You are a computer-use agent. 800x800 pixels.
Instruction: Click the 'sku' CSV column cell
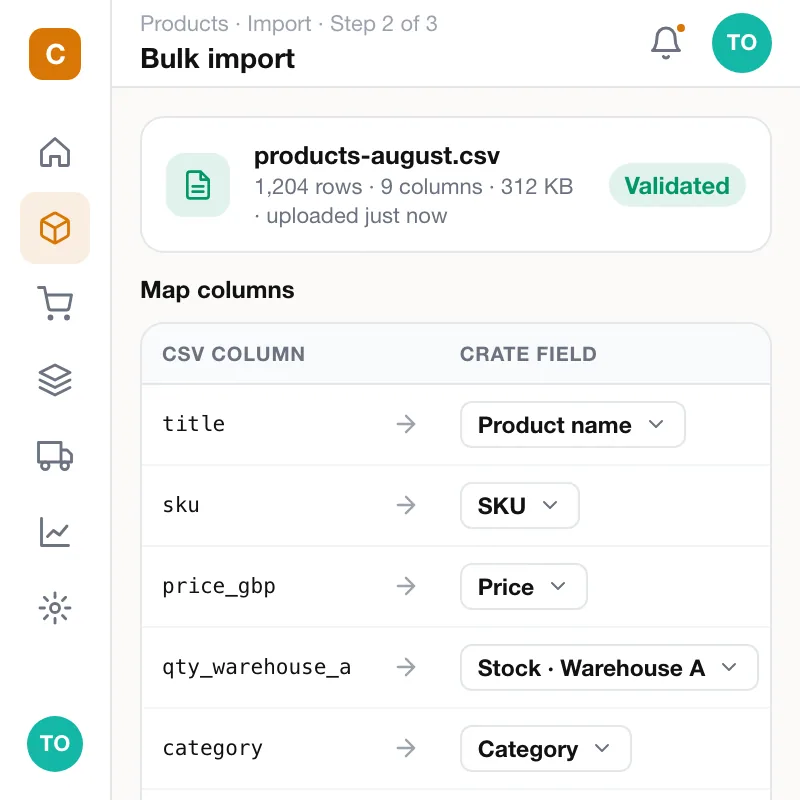click(181, 505)
